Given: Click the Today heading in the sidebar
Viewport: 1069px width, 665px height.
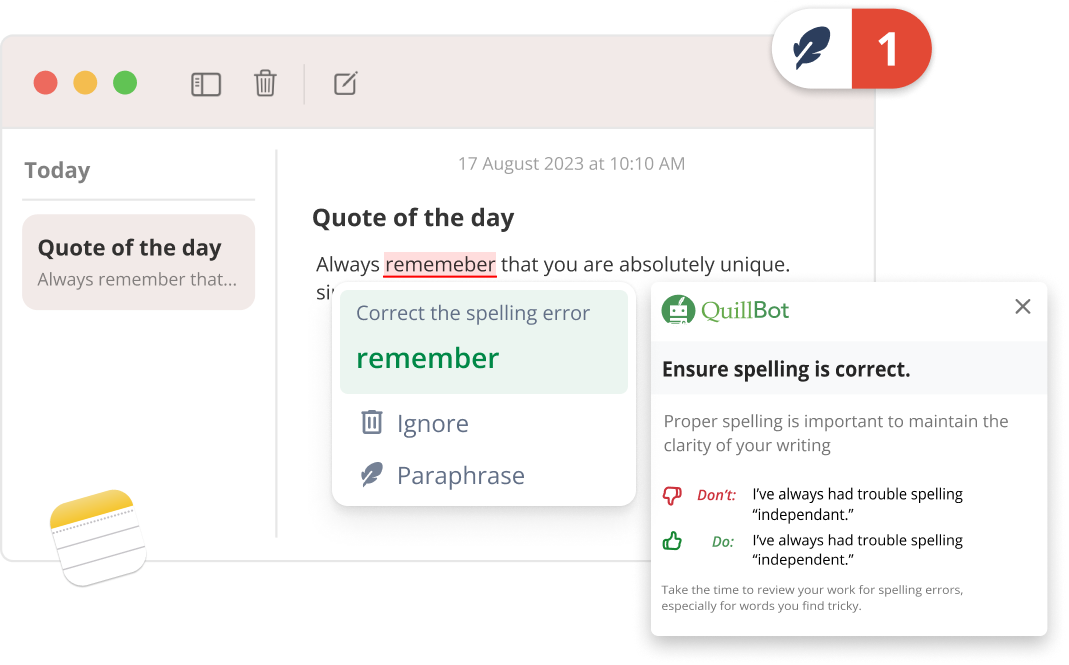Looking at the screenshot, I should click(x=57, y=170).
